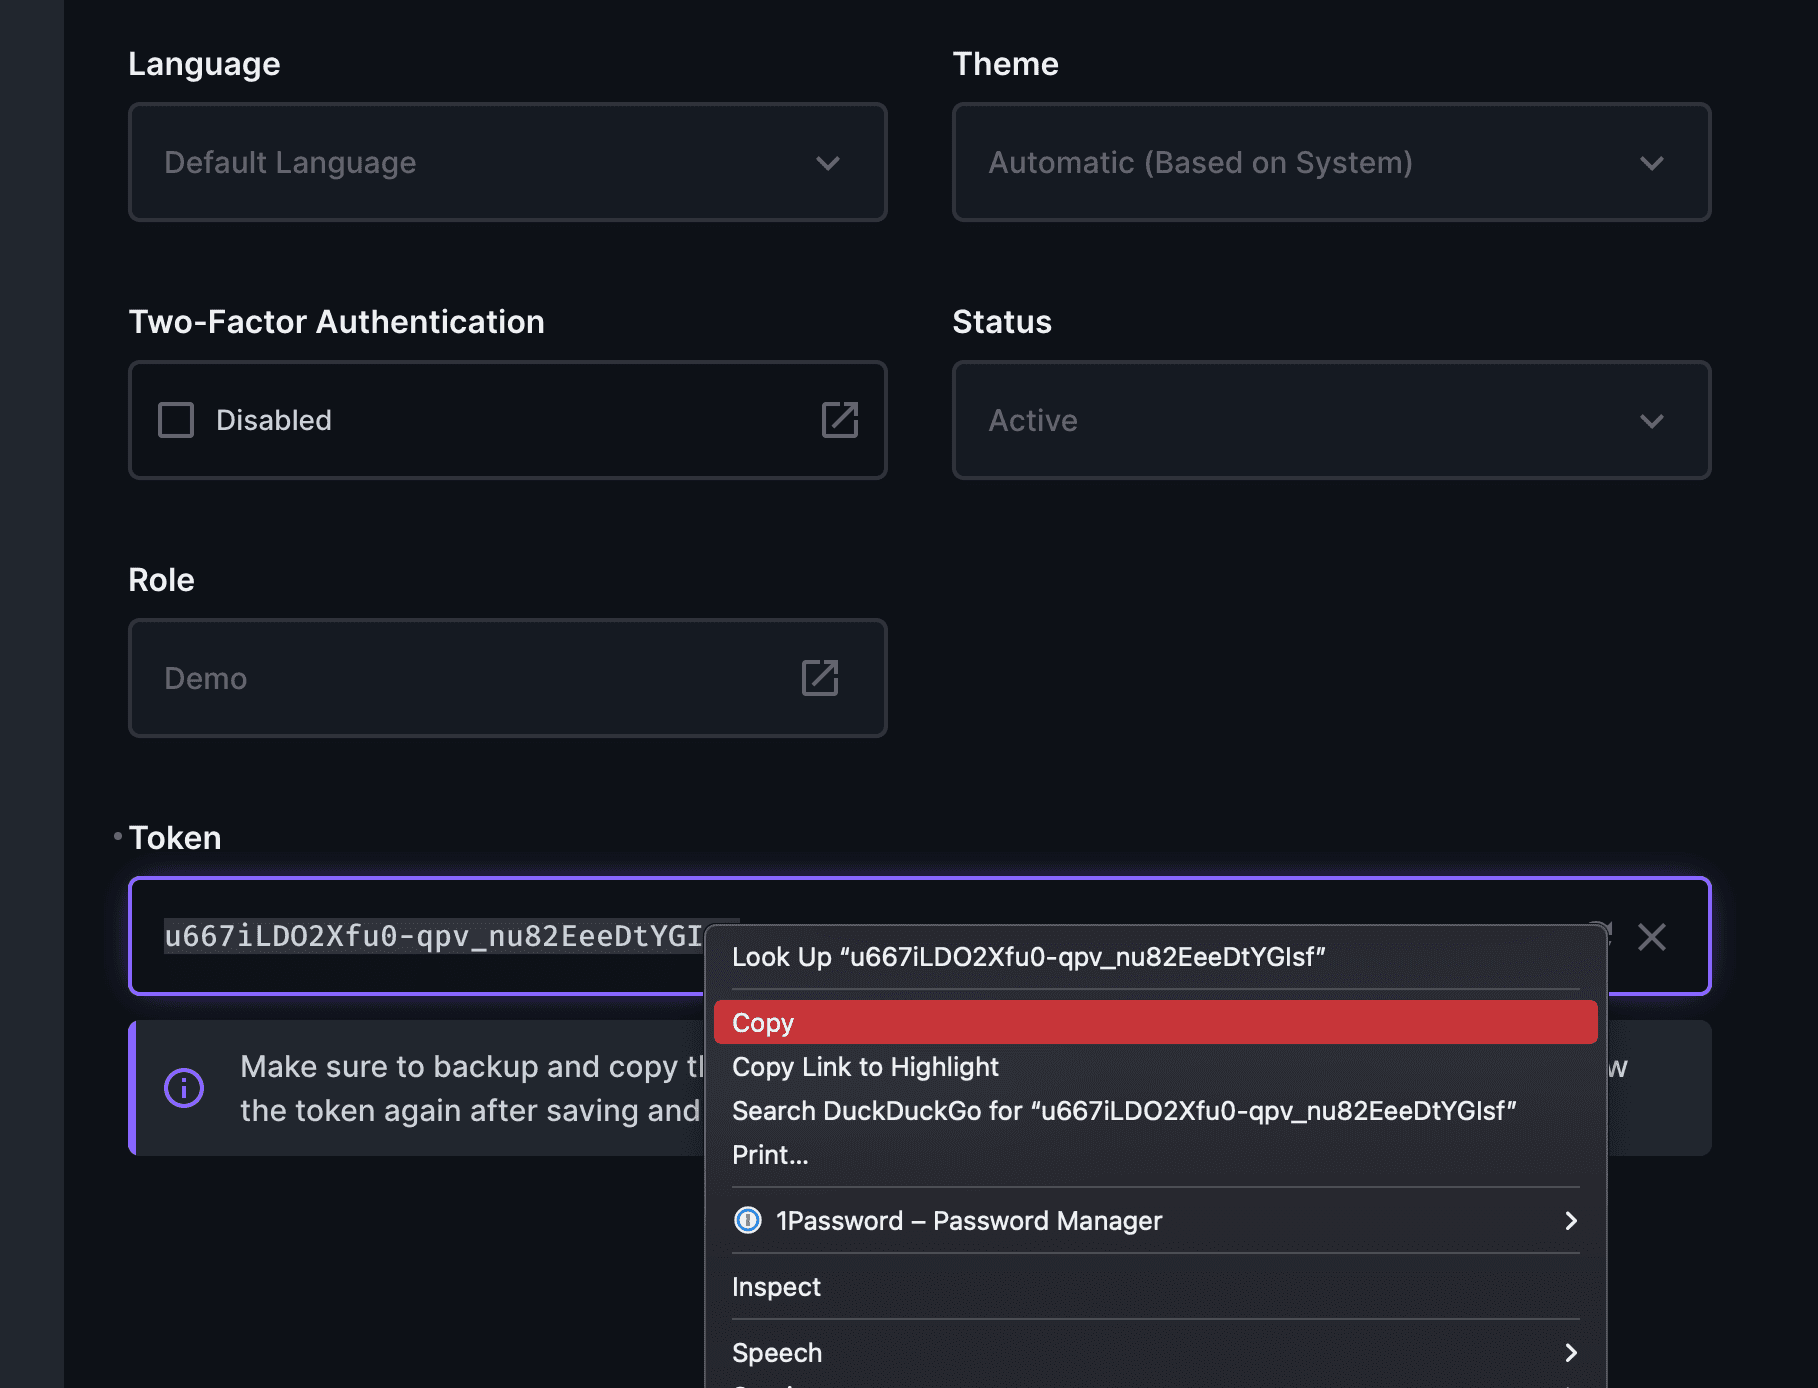The height and width of the screenshot is (1388, 1818).
Task: Click the Two-Factor Authentication open-link icon
Action: [x=839, y=420]
